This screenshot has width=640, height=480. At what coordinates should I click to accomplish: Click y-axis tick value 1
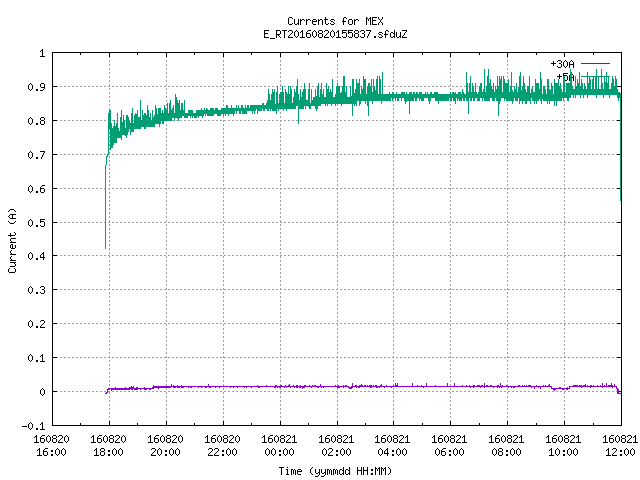[42, 53]
